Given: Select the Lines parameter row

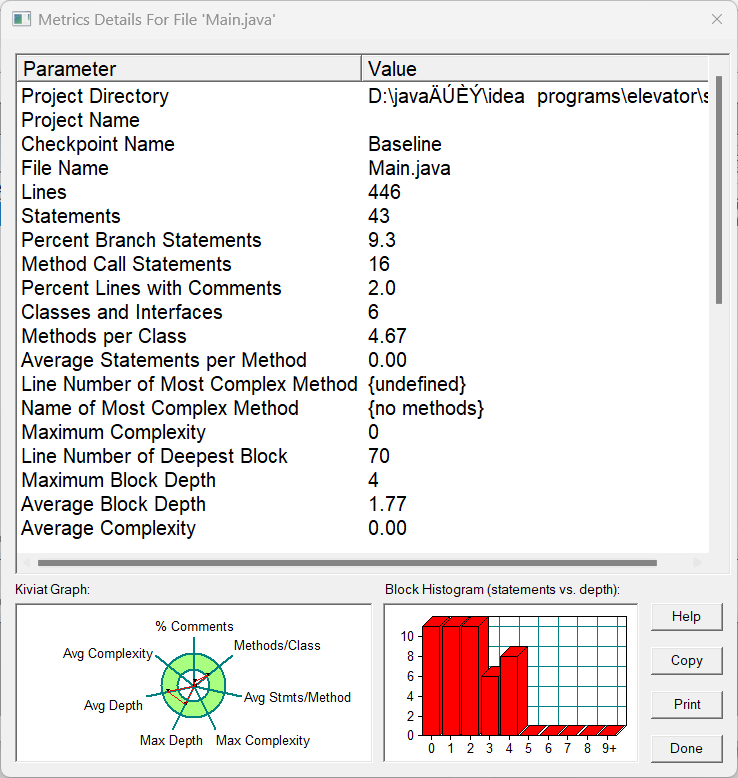Looking at the screenshot, I should [363, 192].
